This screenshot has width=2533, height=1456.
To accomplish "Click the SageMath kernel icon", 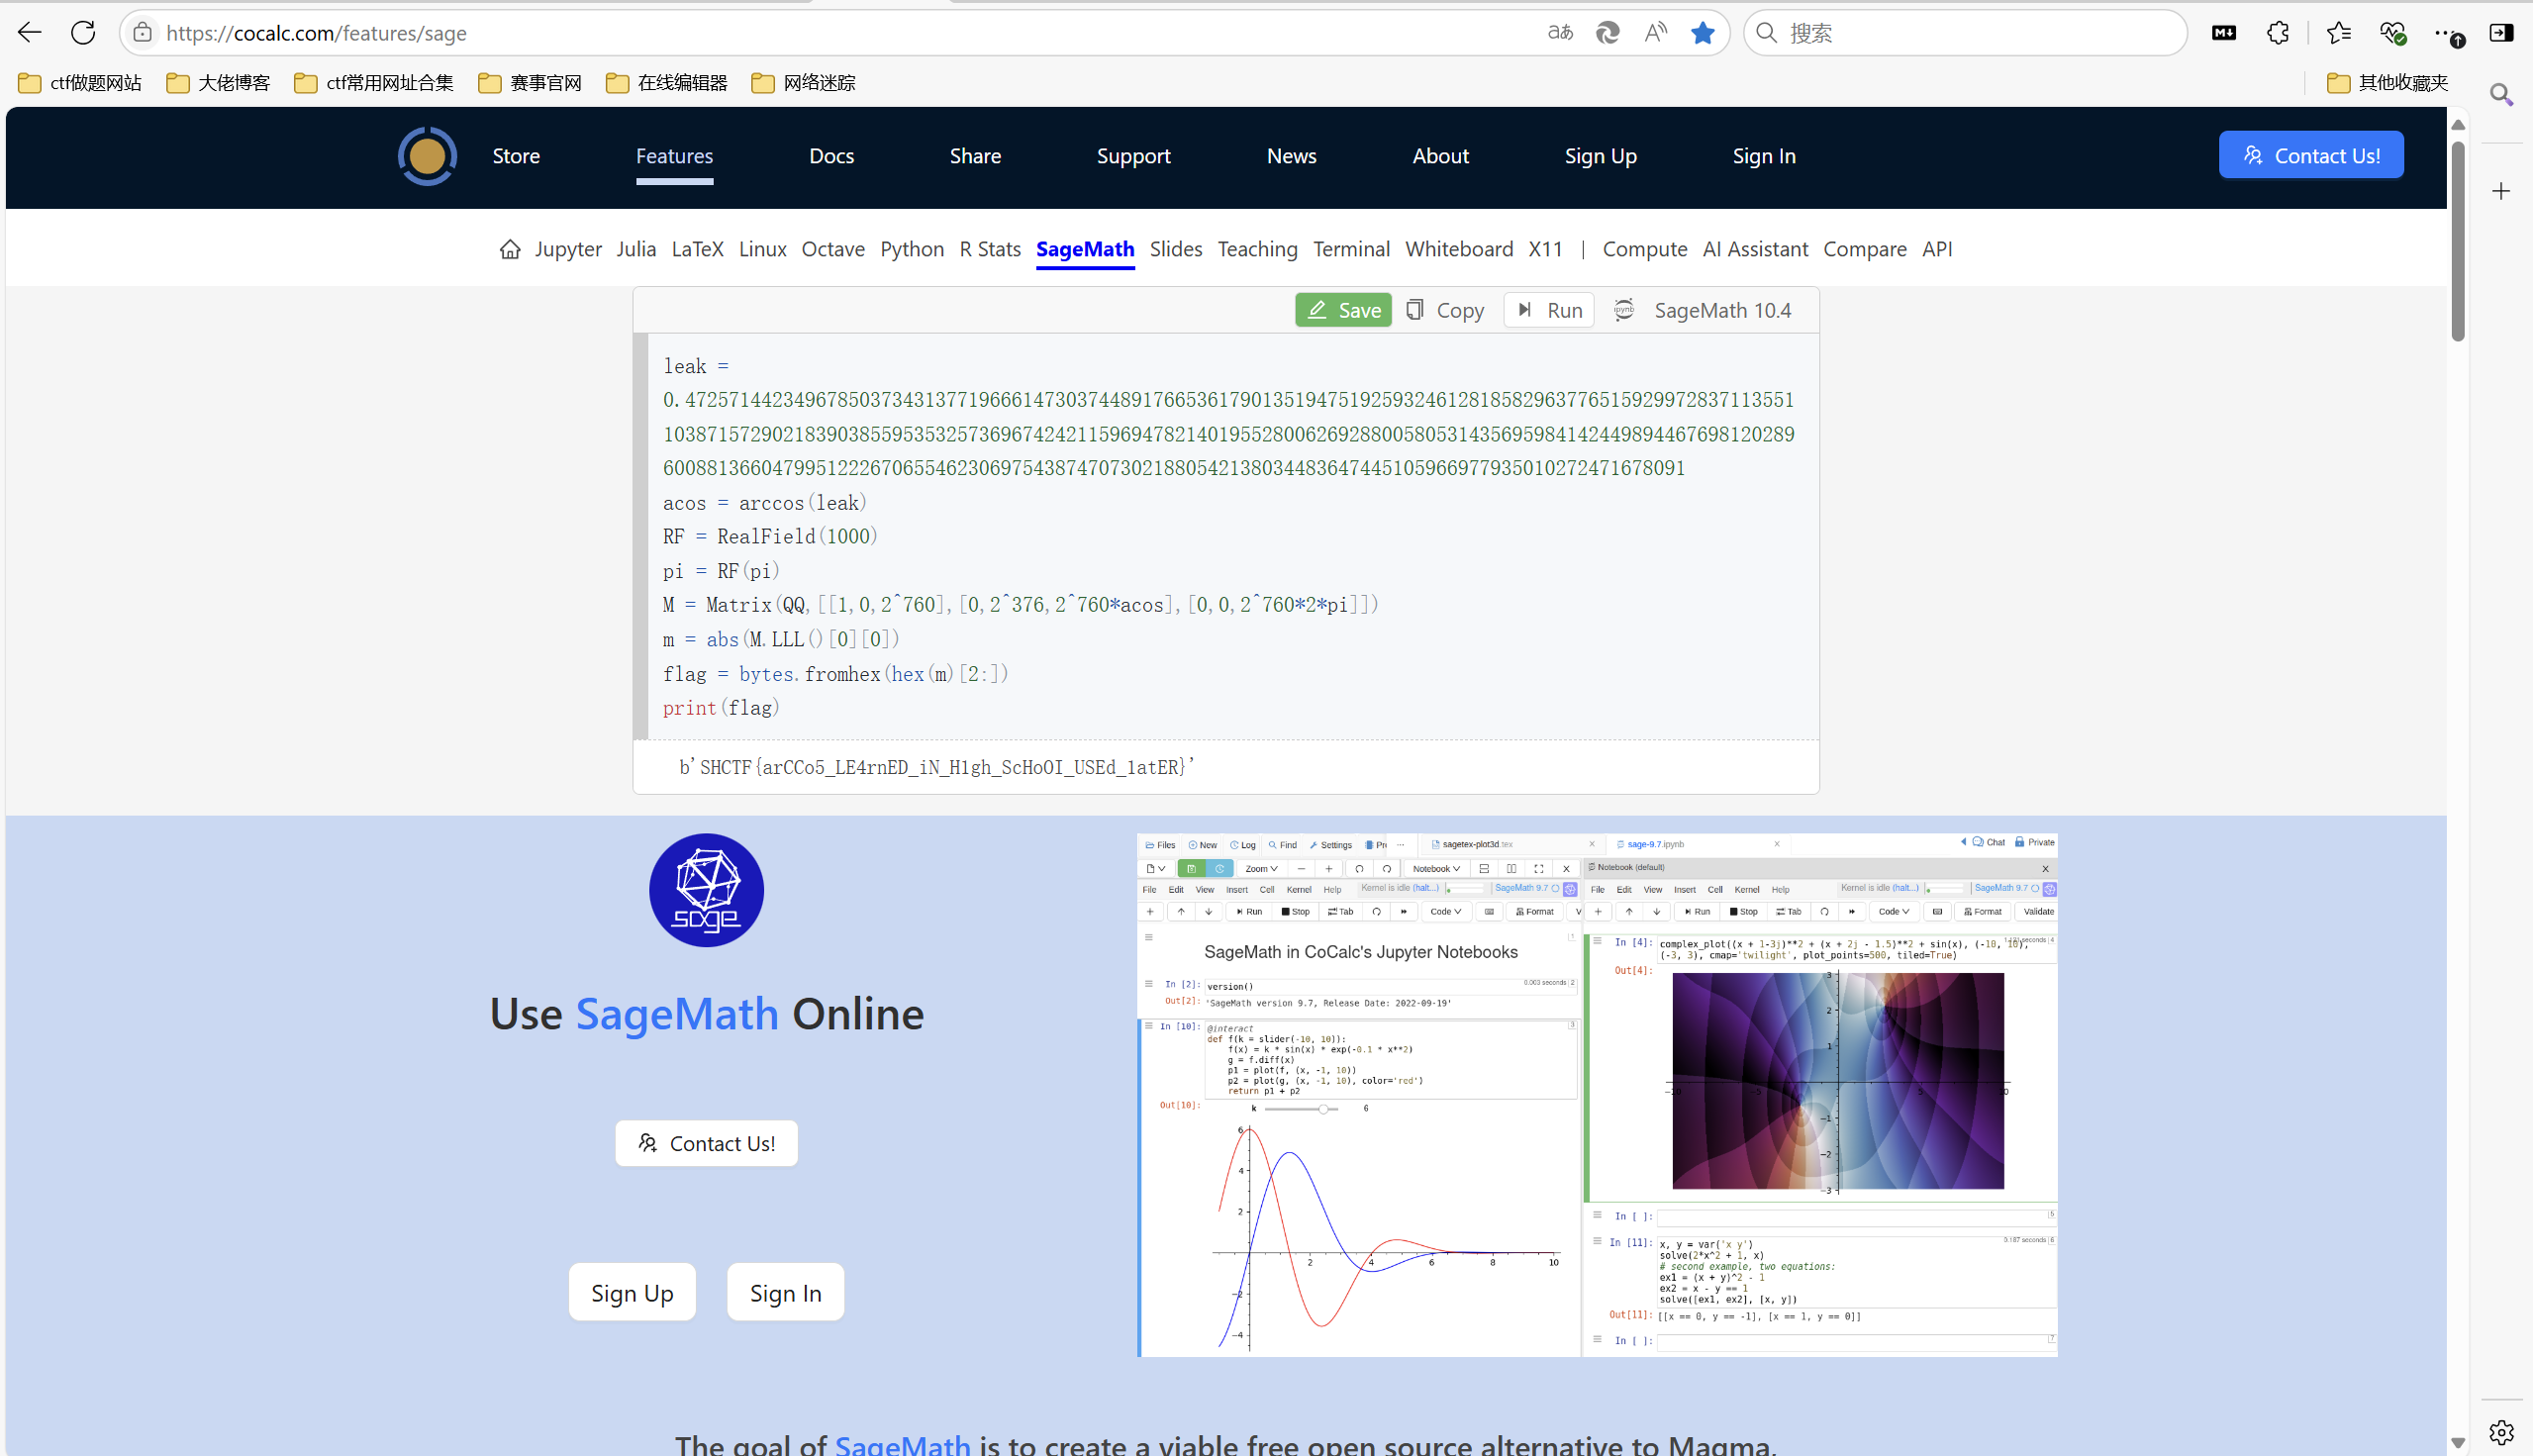I will tap(1624, 310).
